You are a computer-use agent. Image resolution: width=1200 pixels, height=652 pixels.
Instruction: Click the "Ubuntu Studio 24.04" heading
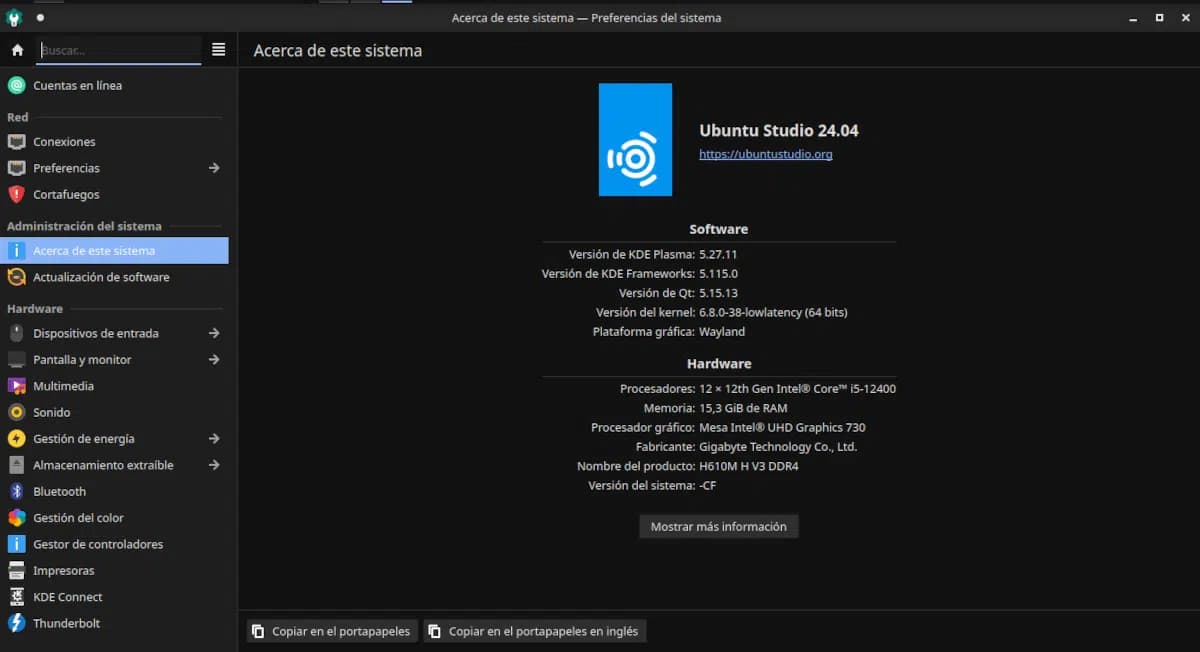pyautogui.click(x=779, y=131)
